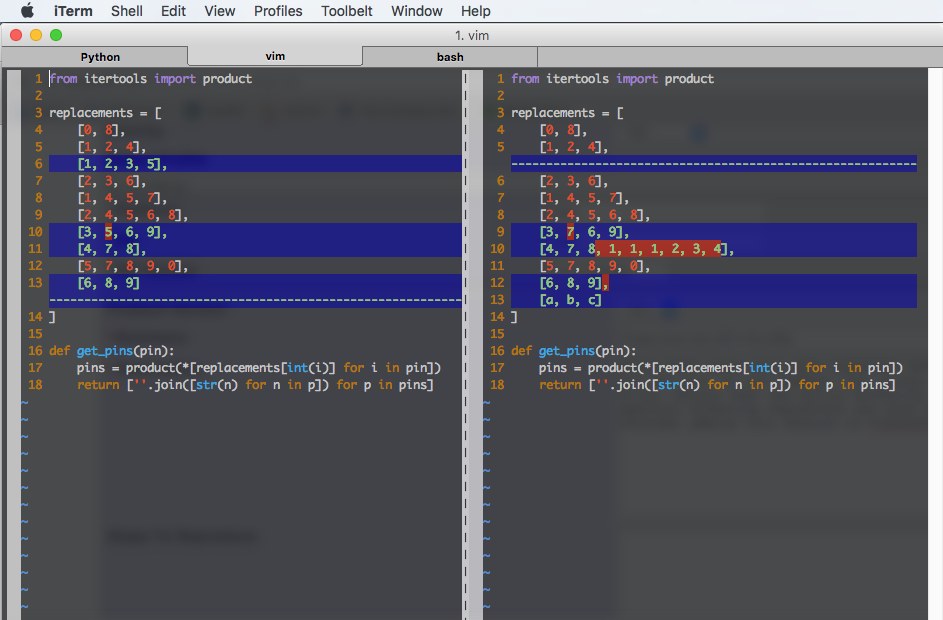Click the vertical split divider between diff panes
Viewport: 943px width, 620px height.
point(466,340)
